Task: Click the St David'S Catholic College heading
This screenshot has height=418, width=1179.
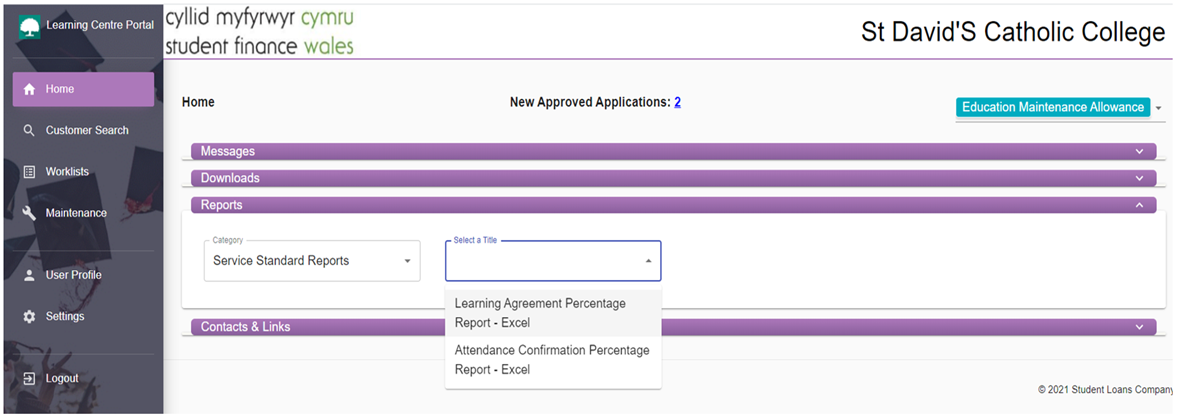Action: coord(1013,33)
